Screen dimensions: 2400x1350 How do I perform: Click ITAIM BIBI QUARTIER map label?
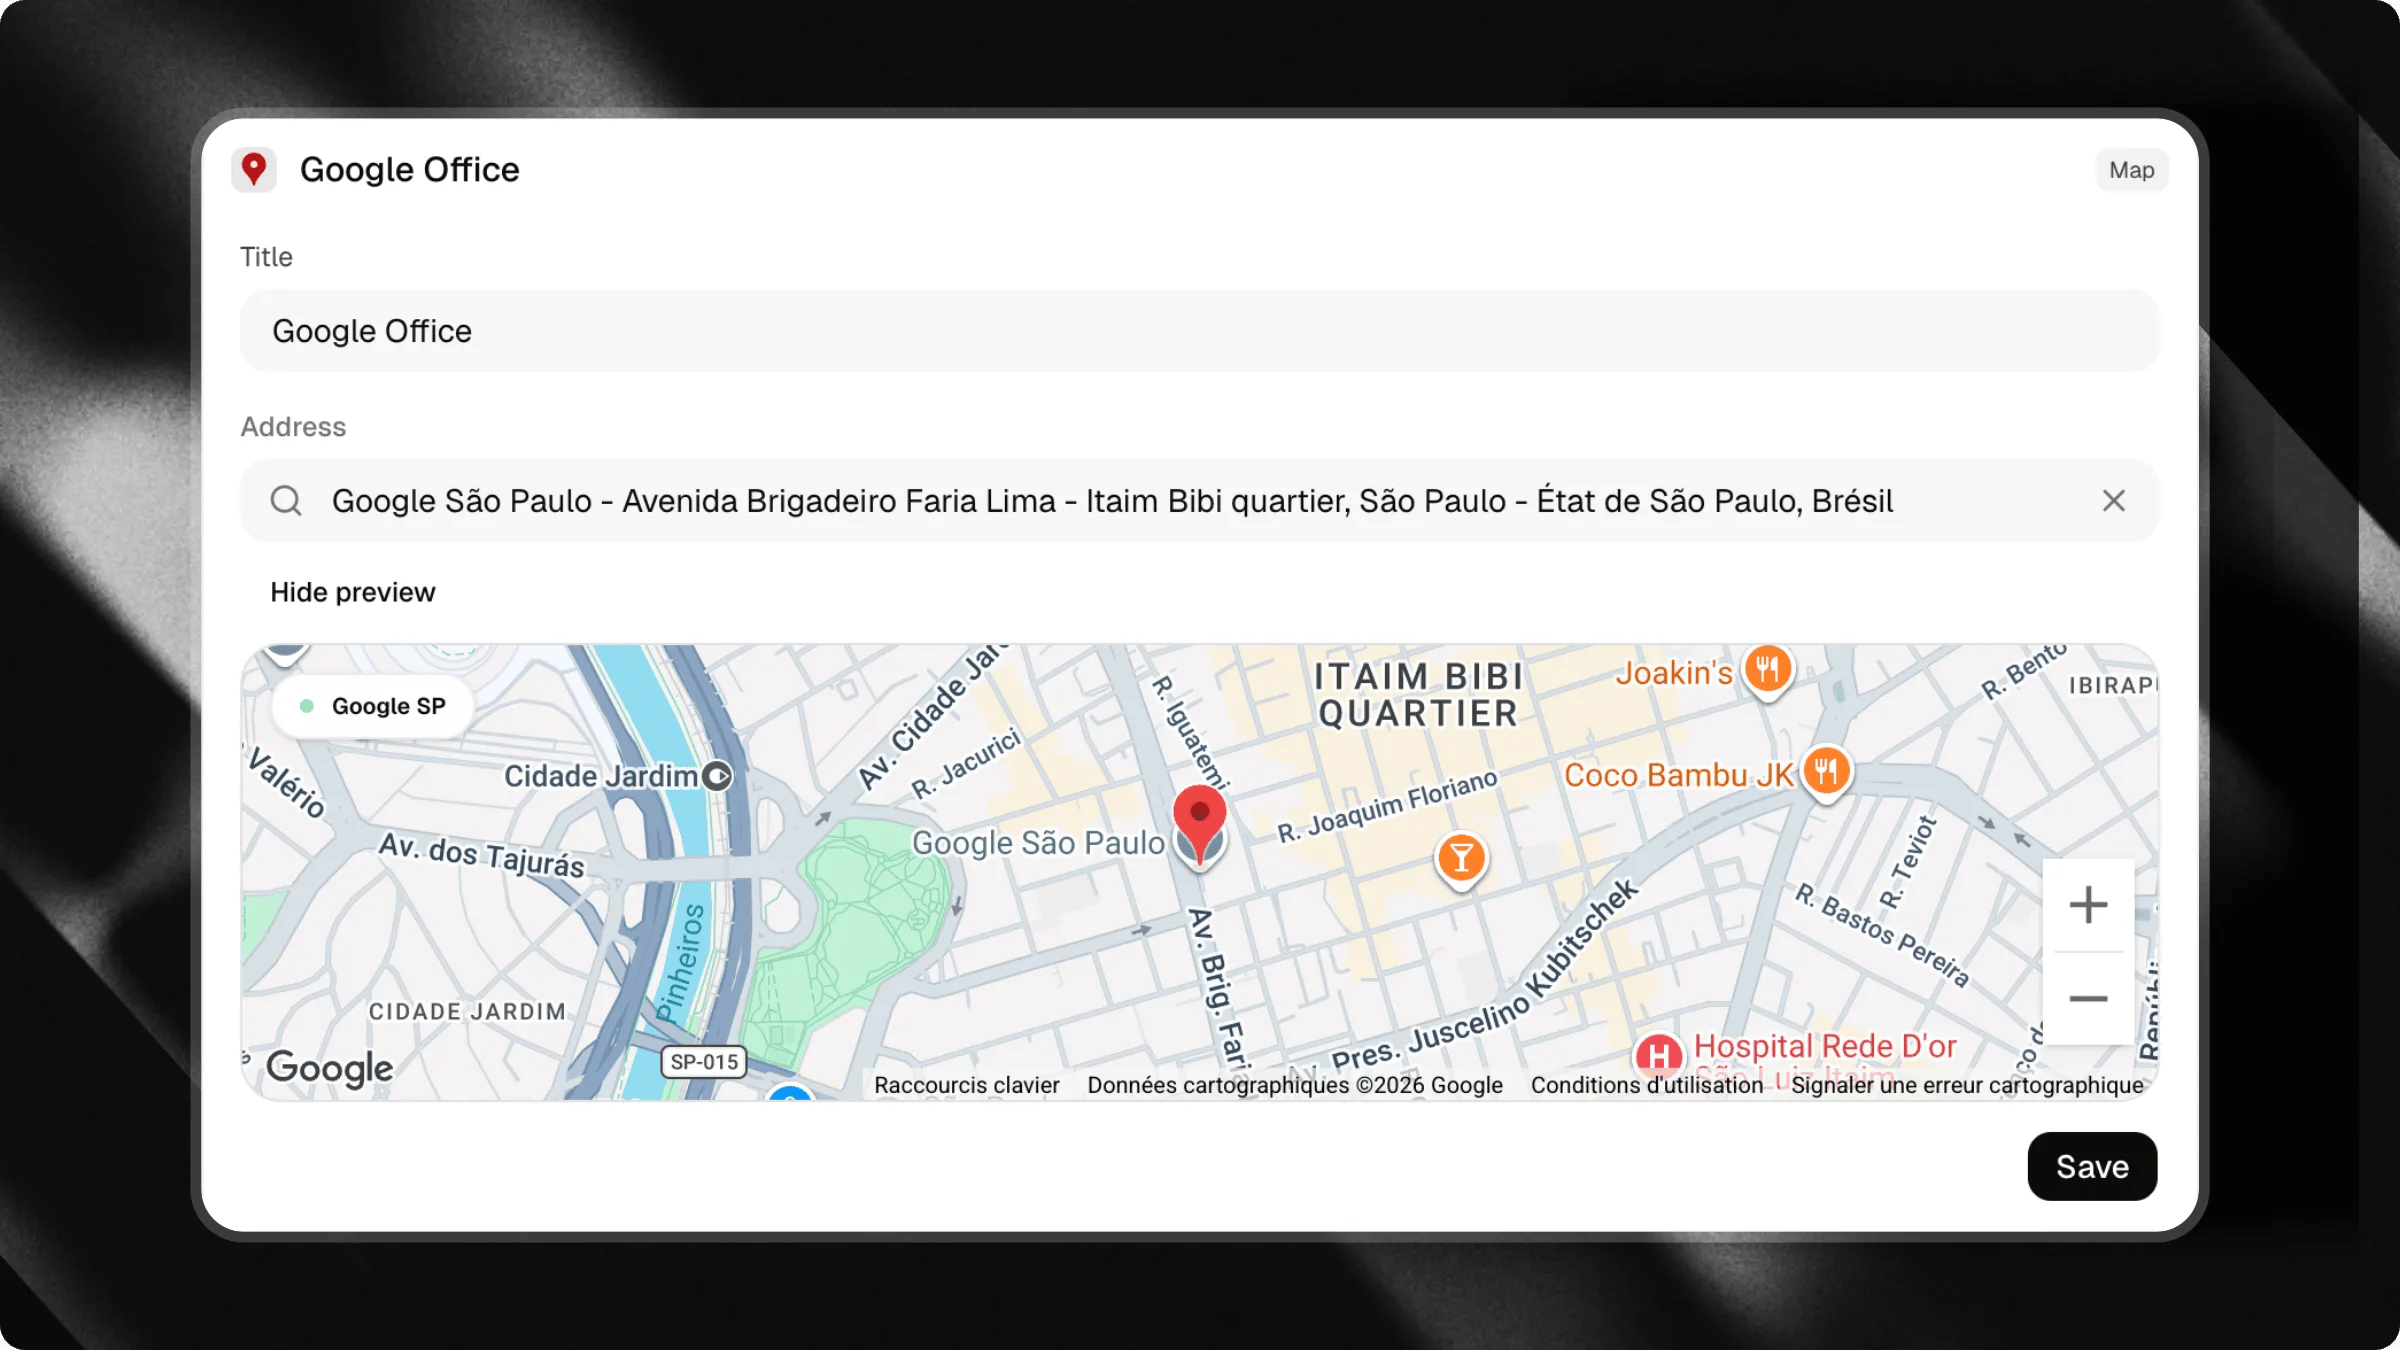(x=1419, y=695)
